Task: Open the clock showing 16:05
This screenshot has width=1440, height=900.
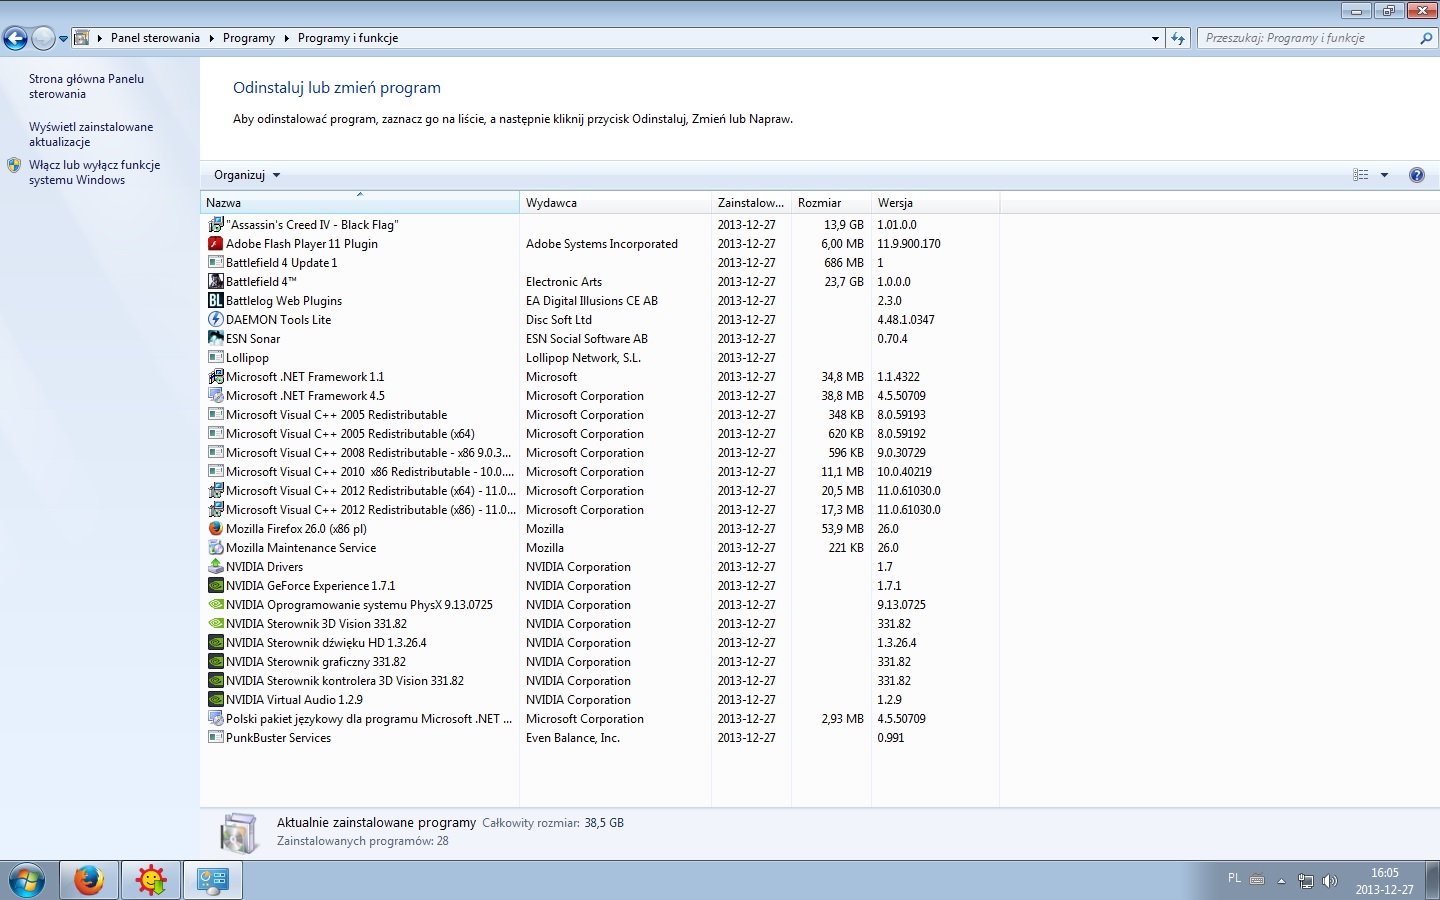Action: point(1384,881)
